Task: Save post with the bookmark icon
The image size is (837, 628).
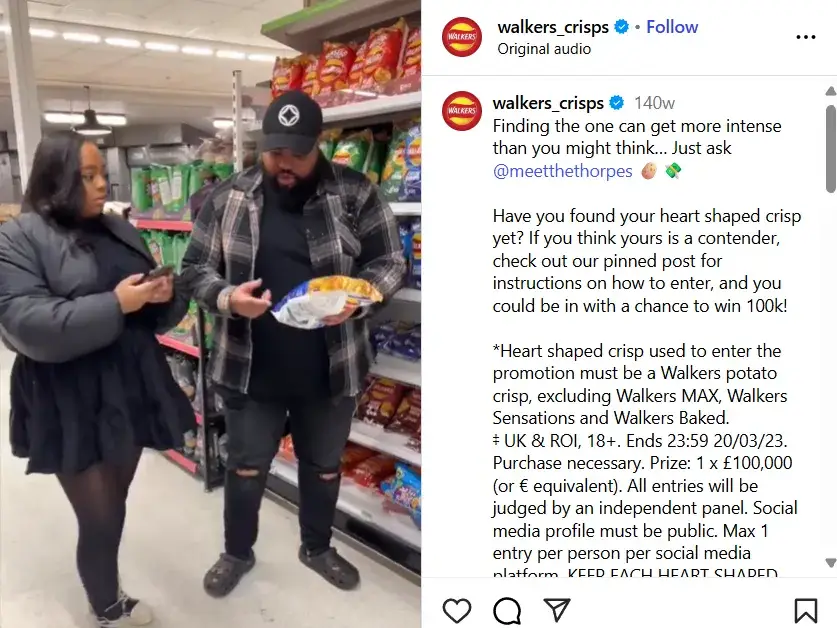Action: [806, 610]
